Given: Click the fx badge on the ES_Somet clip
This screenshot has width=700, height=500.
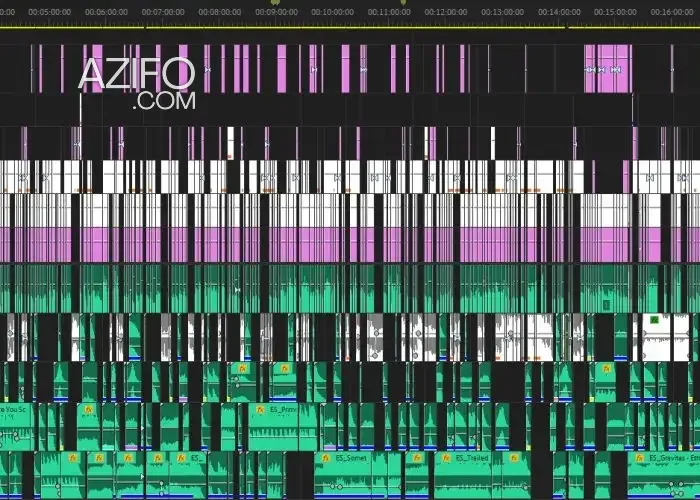Looking at the screenshot, I should tap(326, 458).
